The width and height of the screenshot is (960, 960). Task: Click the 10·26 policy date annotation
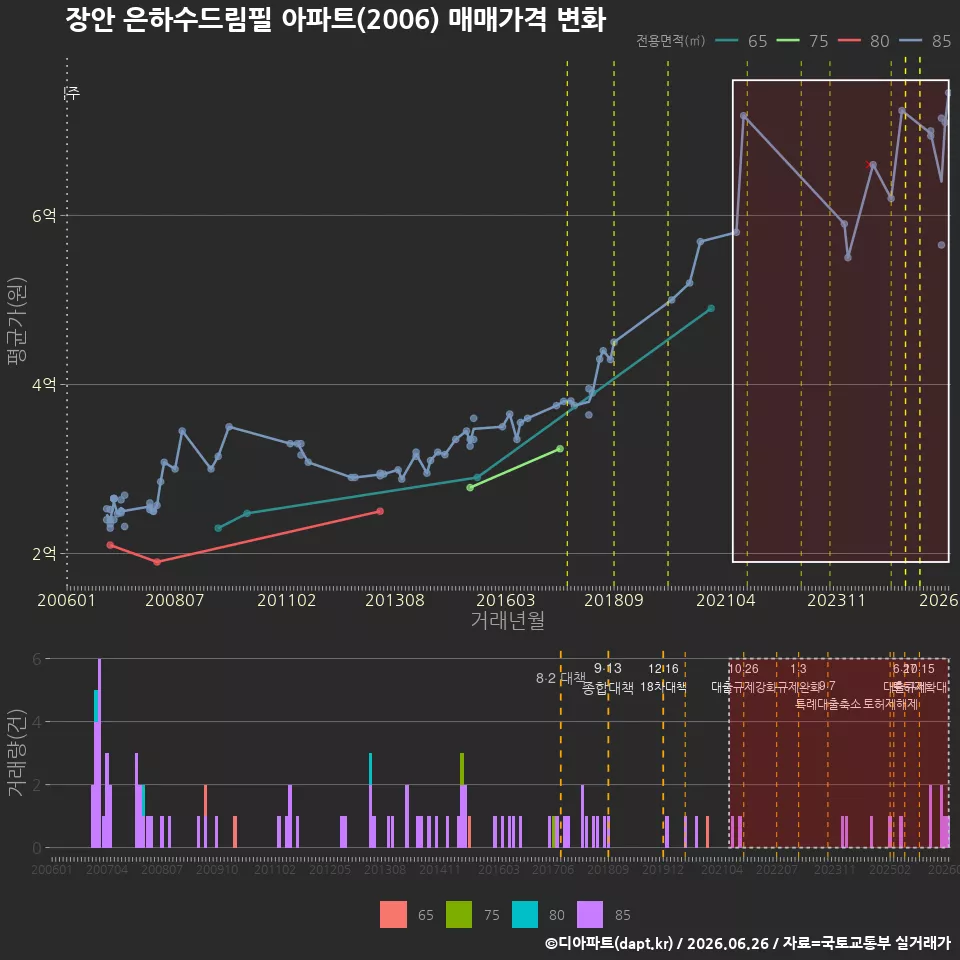pyautogui.click(x=743, y=669)
